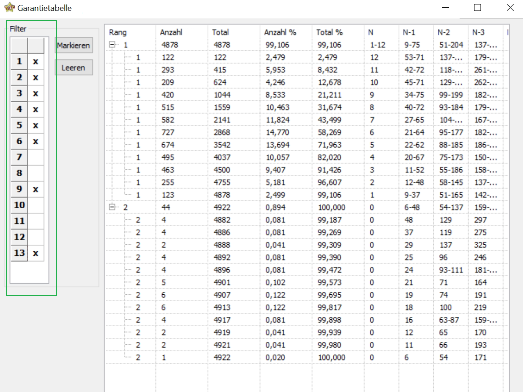Select filter row header 11

click(19, 221)
